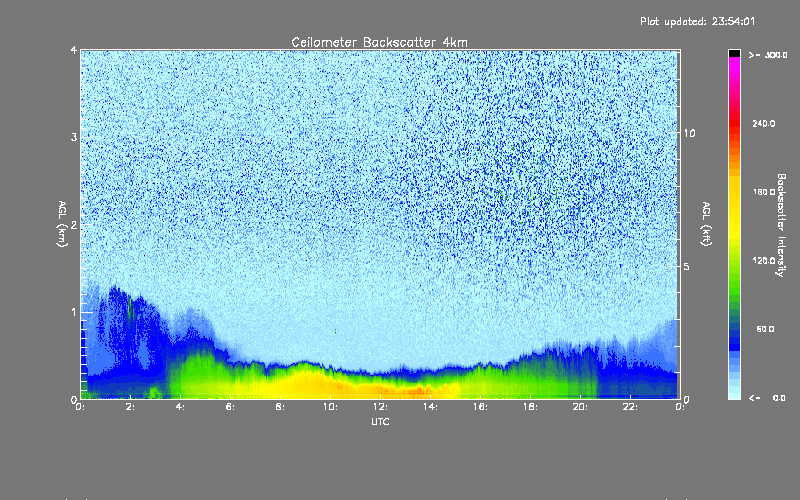Click the '120.0' colorbar tick value
800x500 pixels.
[764, 260]
